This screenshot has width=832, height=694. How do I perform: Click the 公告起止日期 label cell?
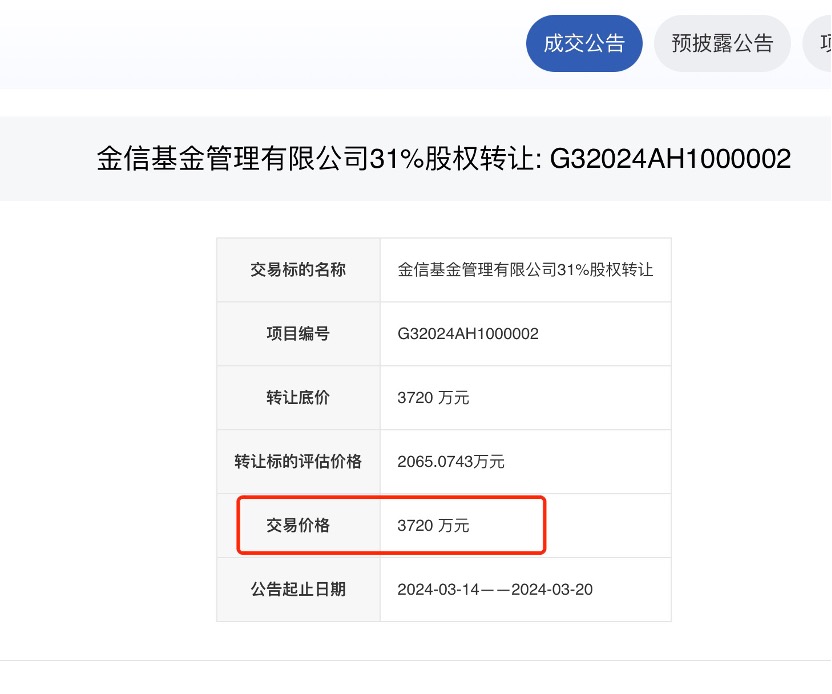(298, 589)
